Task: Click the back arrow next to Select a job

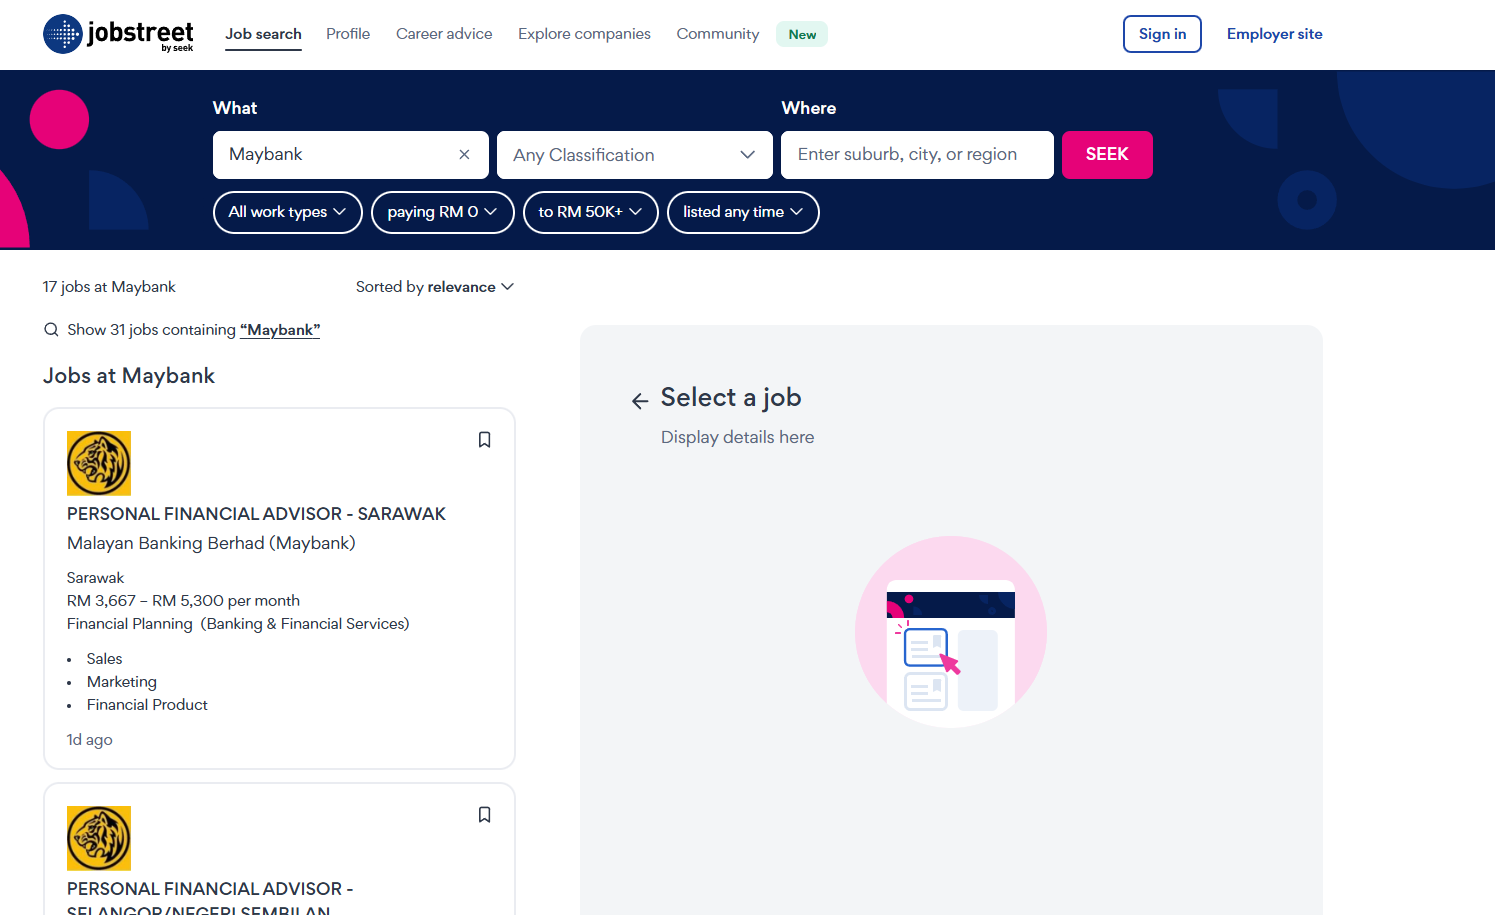Action: pos(640,401)
